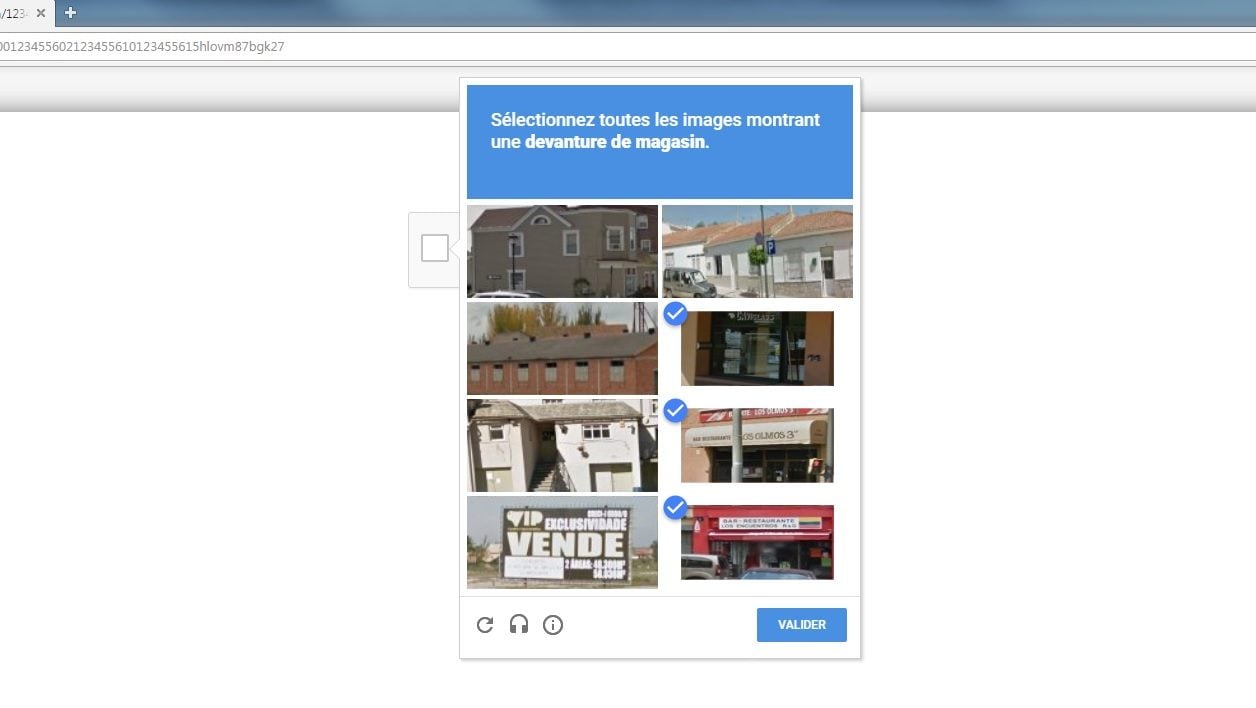Switch to the audio challenge headphones icon
The image size is (1256, 708).
point(519,625)
